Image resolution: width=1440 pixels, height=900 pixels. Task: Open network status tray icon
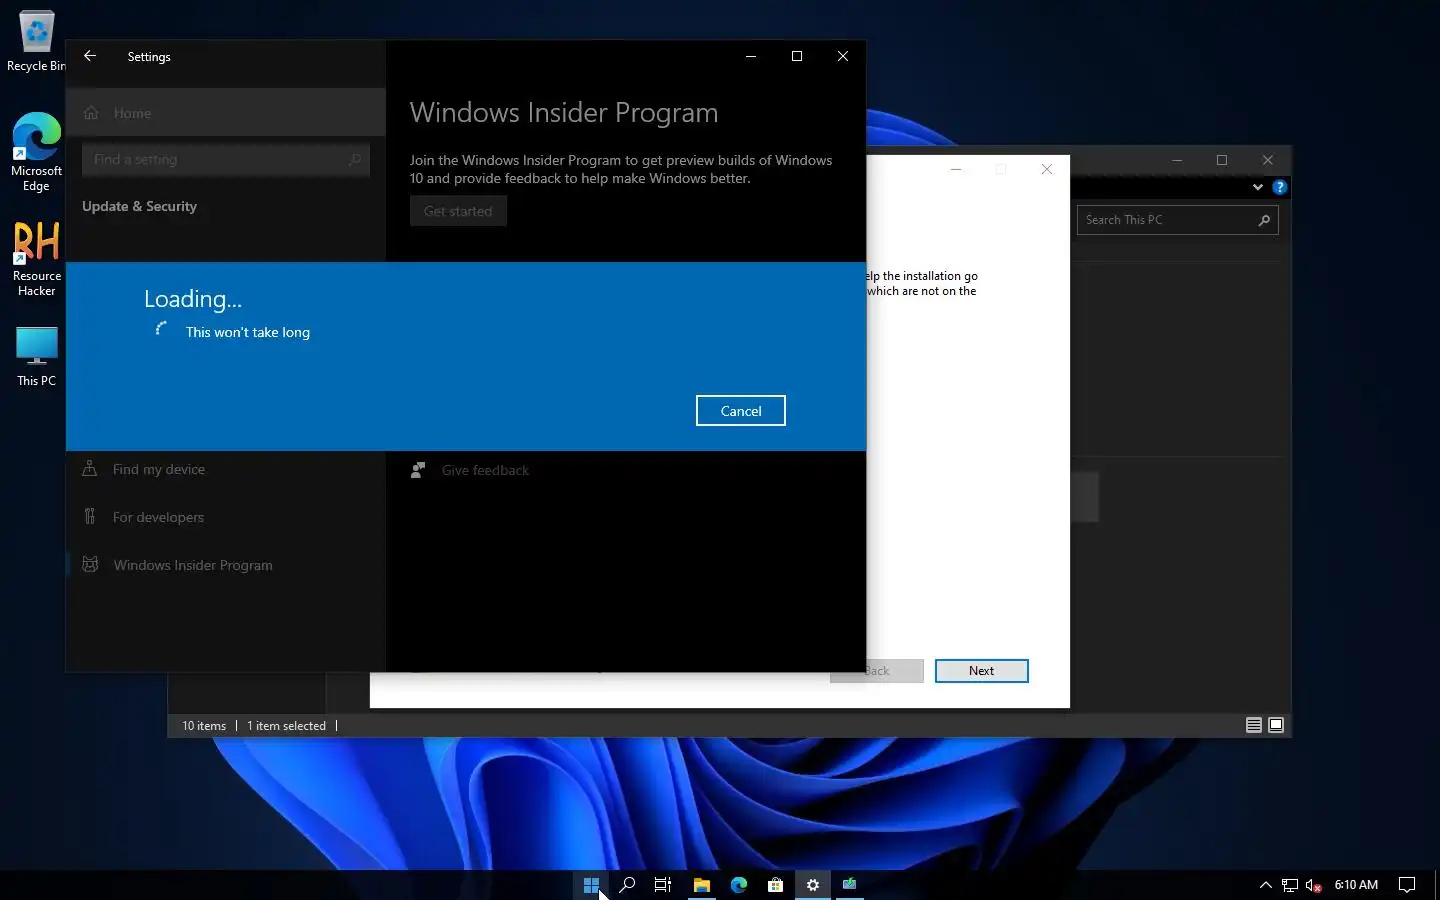pos(1290,885)
